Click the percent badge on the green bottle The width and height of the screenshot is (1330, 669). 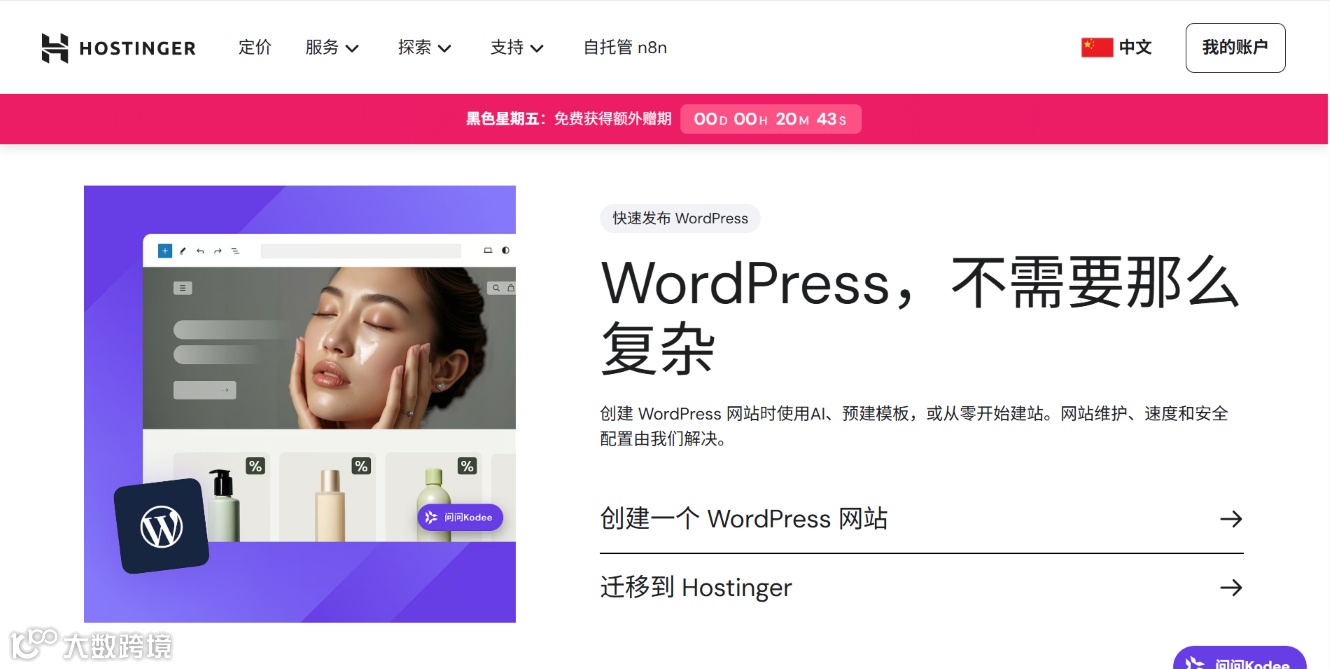(467, 466)
